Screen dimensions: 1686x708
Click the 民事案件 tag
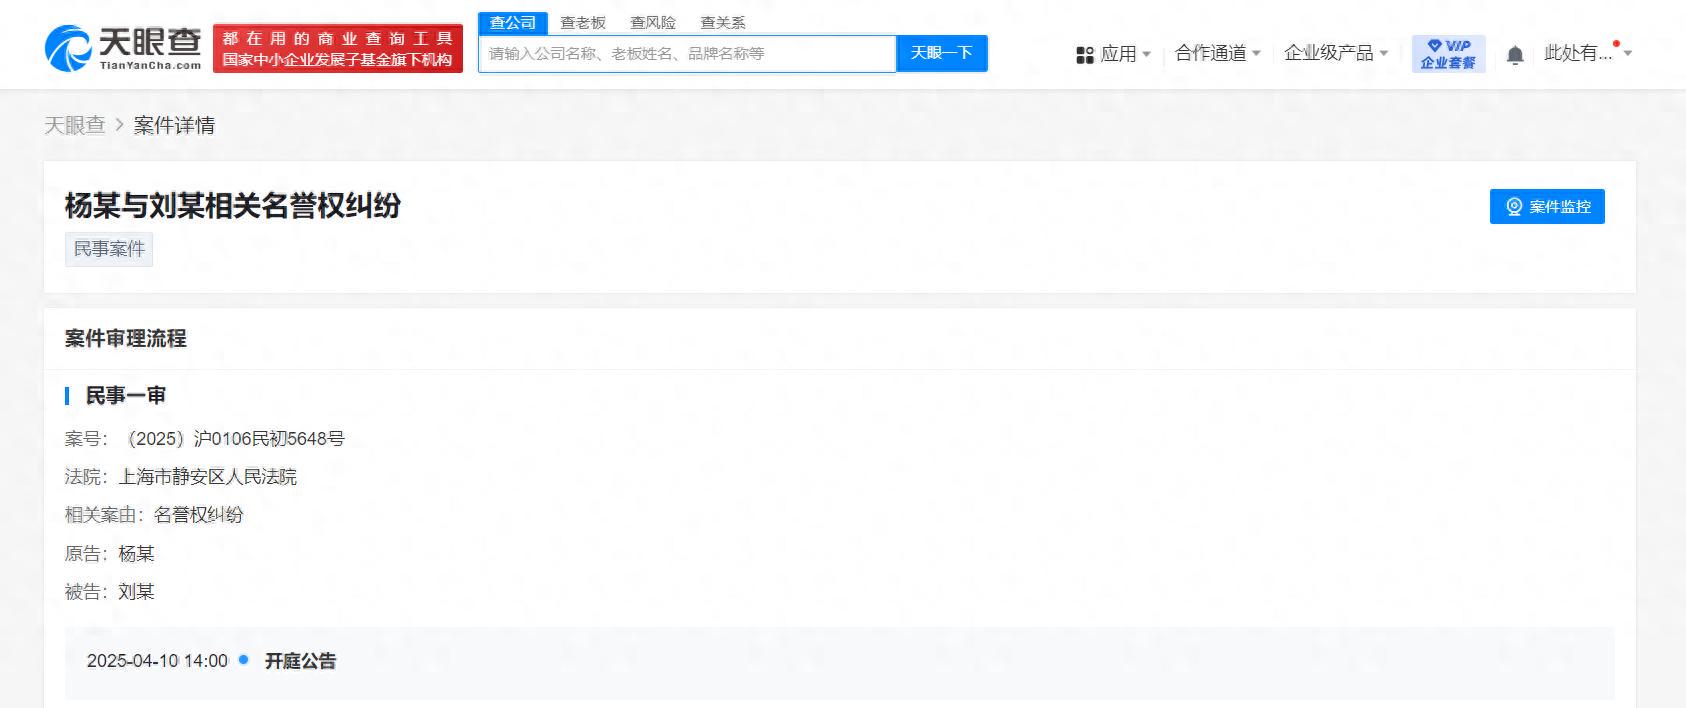[x=109, y=249]
